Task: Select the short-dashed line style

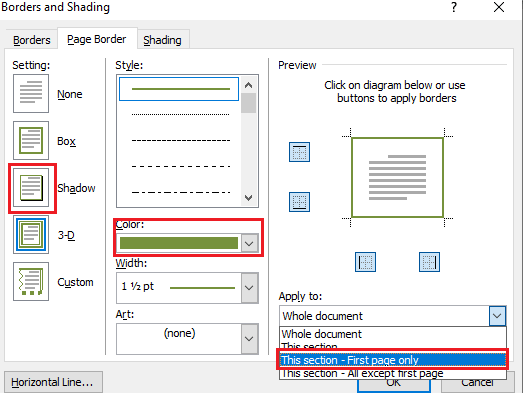Action: coord(180,140)
